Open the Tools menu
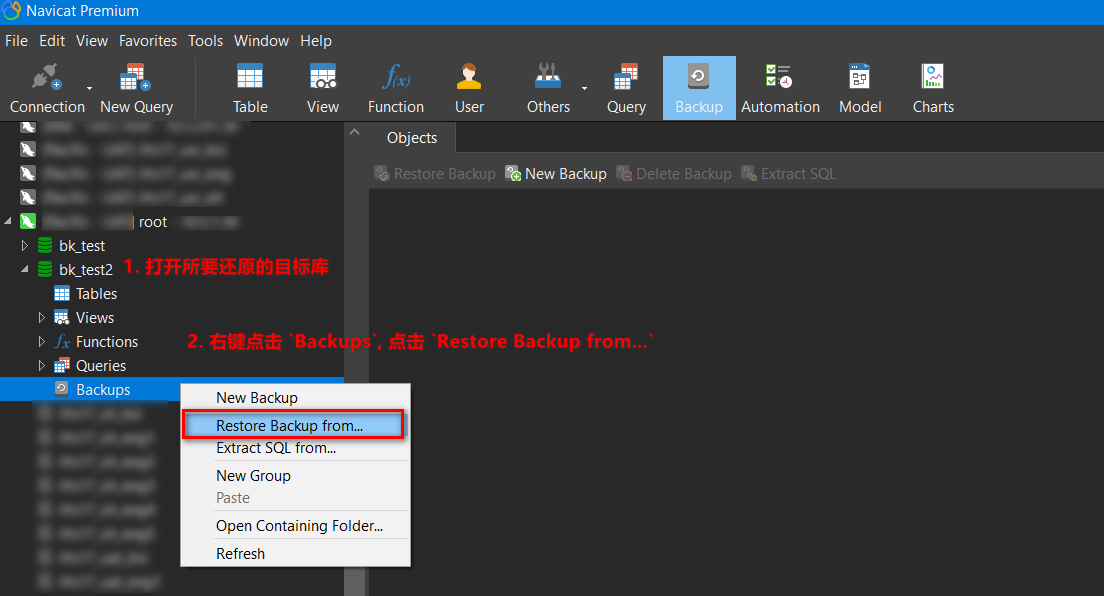Viewport: 1104px width, 596px height. pyautogui.click(x=205, y=41)
